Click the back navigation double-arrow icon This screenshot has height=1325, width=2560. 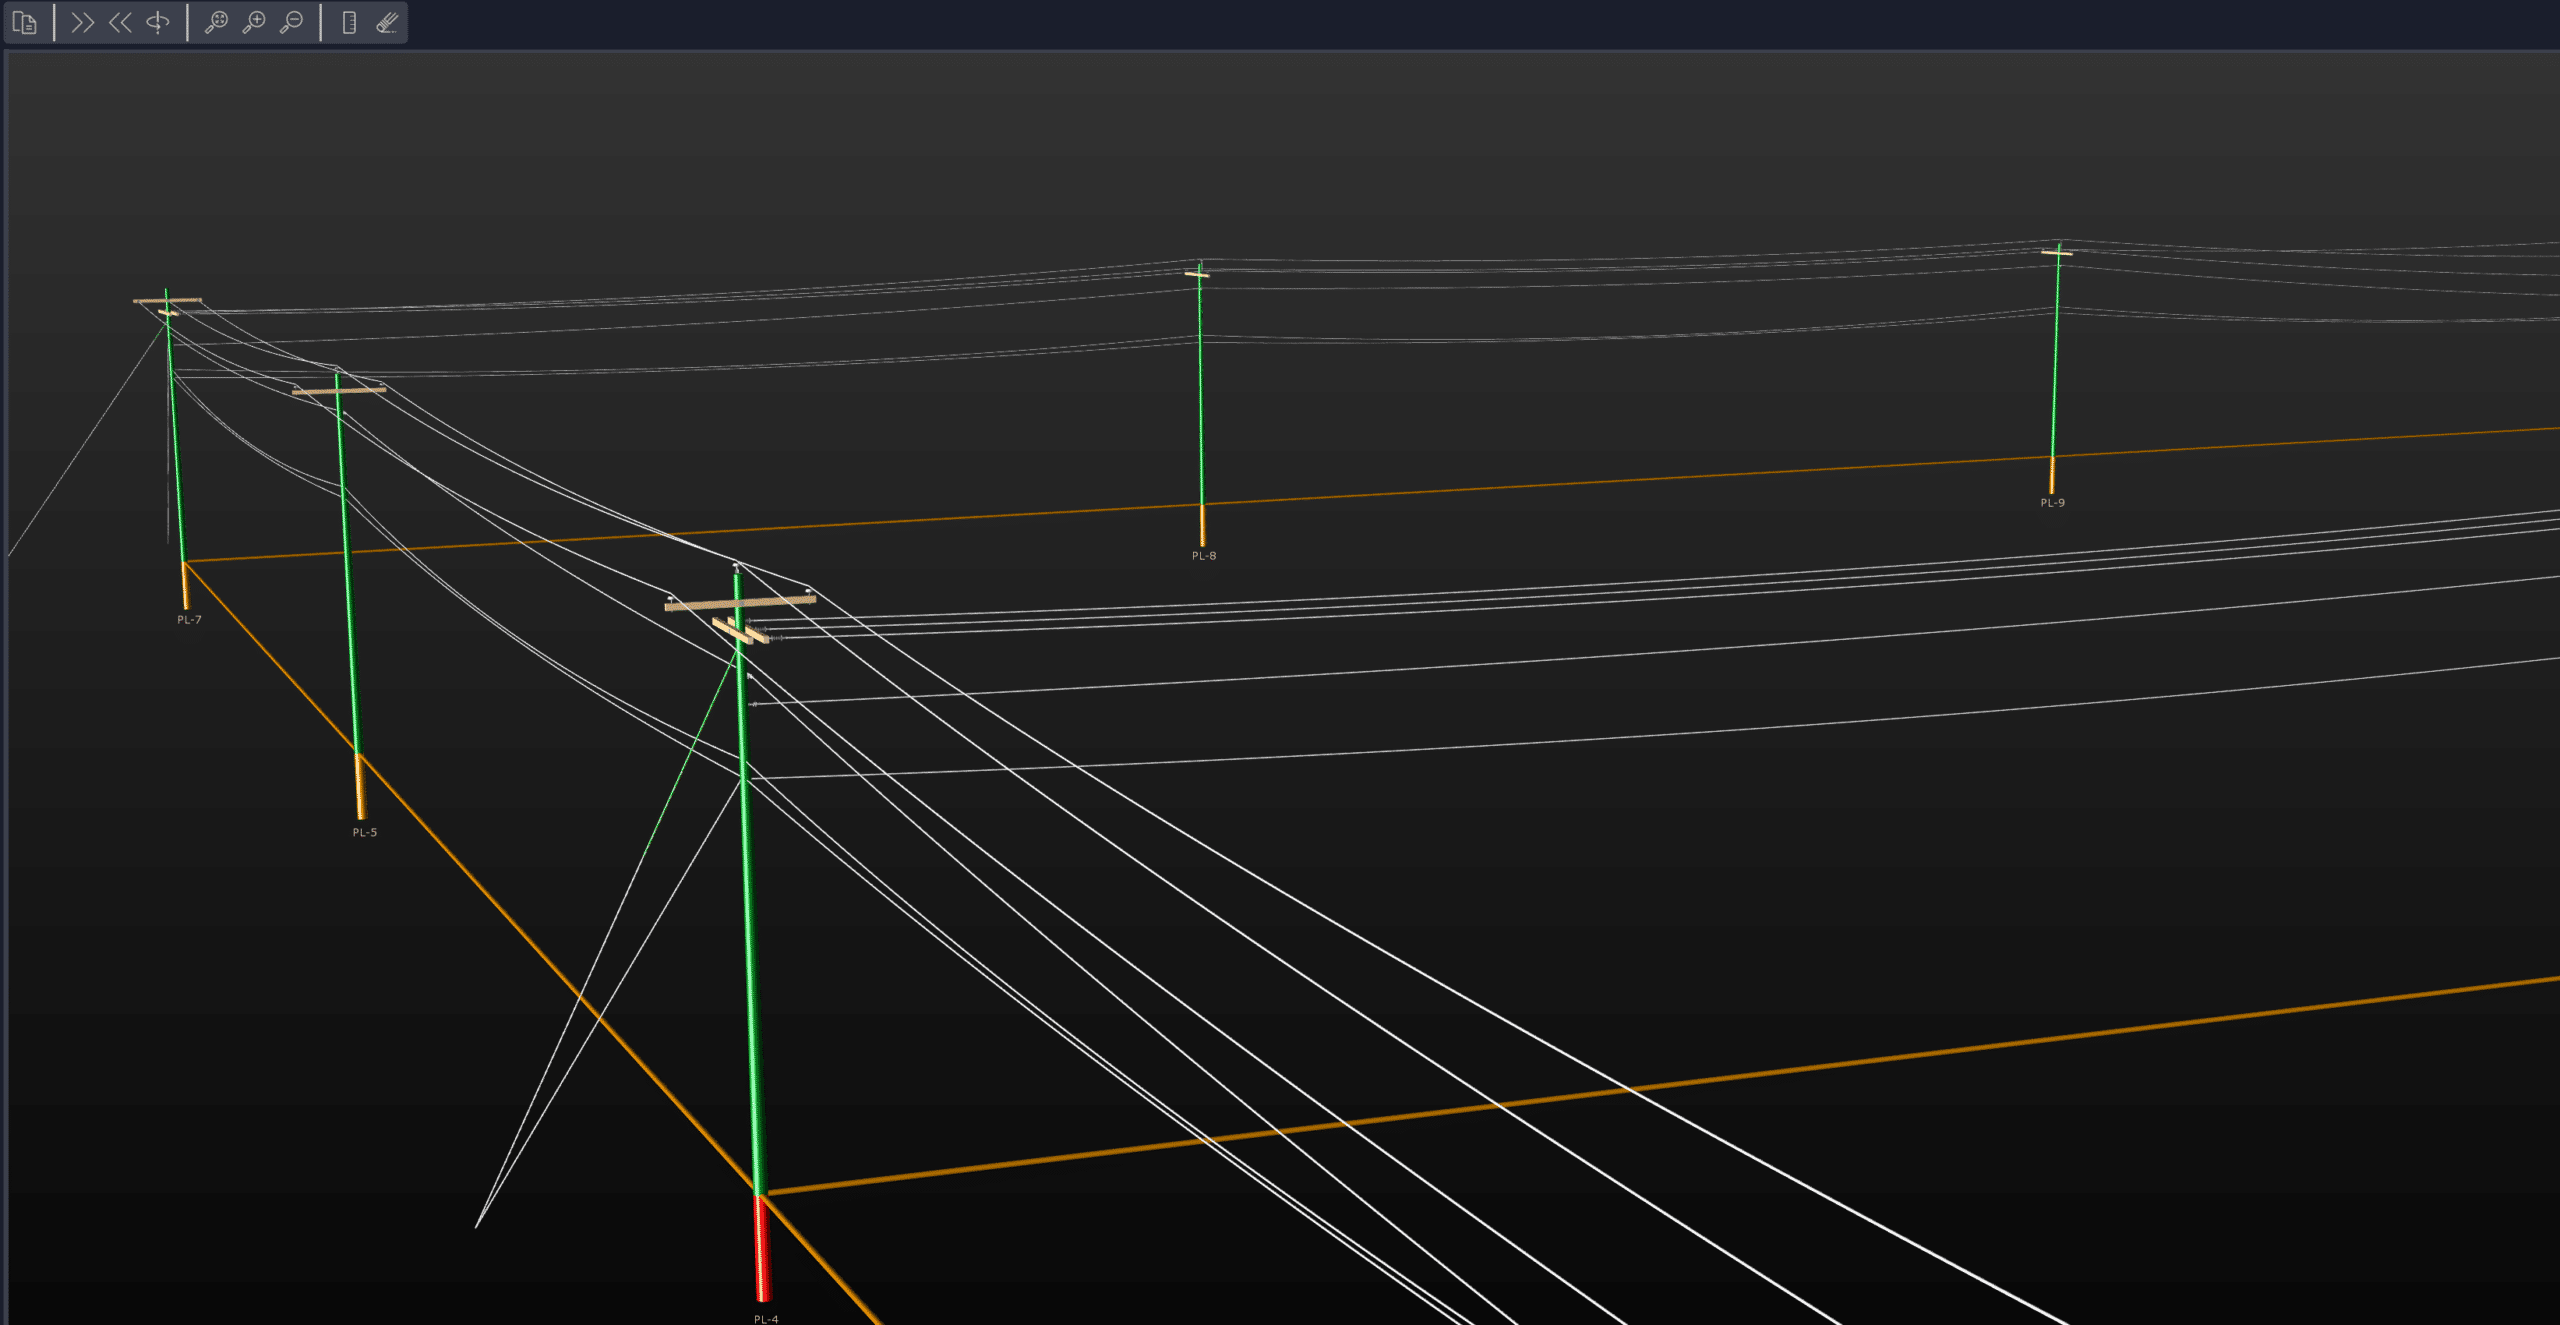point(120,22)
